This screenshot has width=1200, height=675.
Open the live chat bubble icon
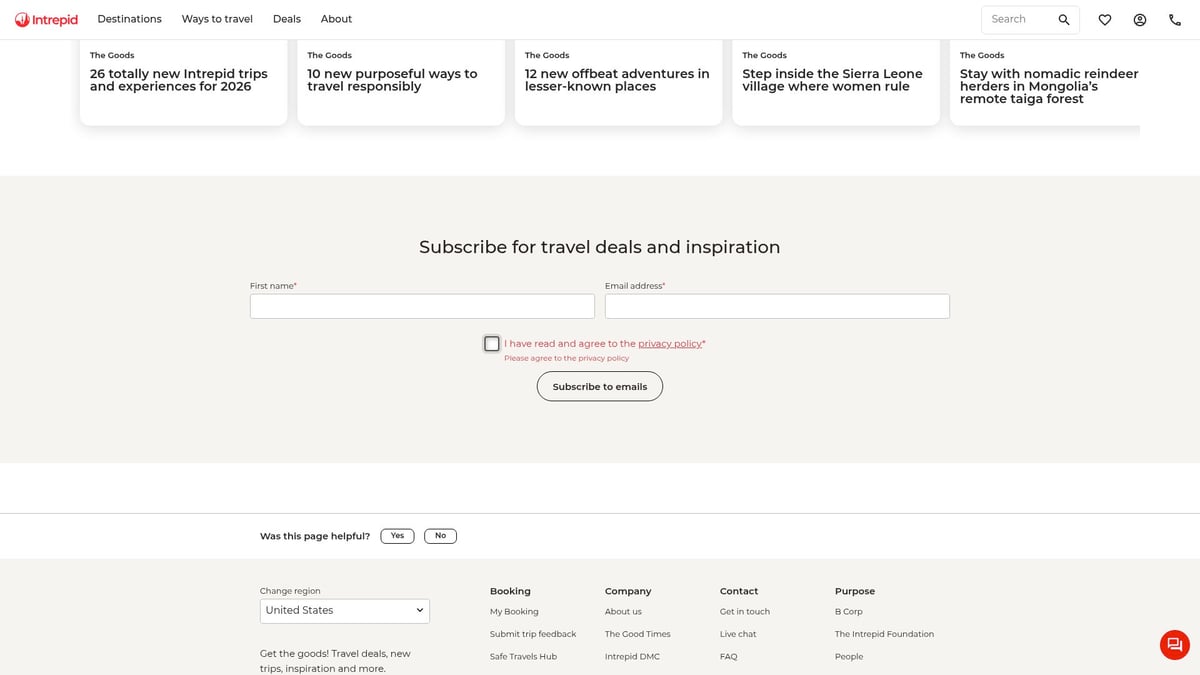[1174, 645]
